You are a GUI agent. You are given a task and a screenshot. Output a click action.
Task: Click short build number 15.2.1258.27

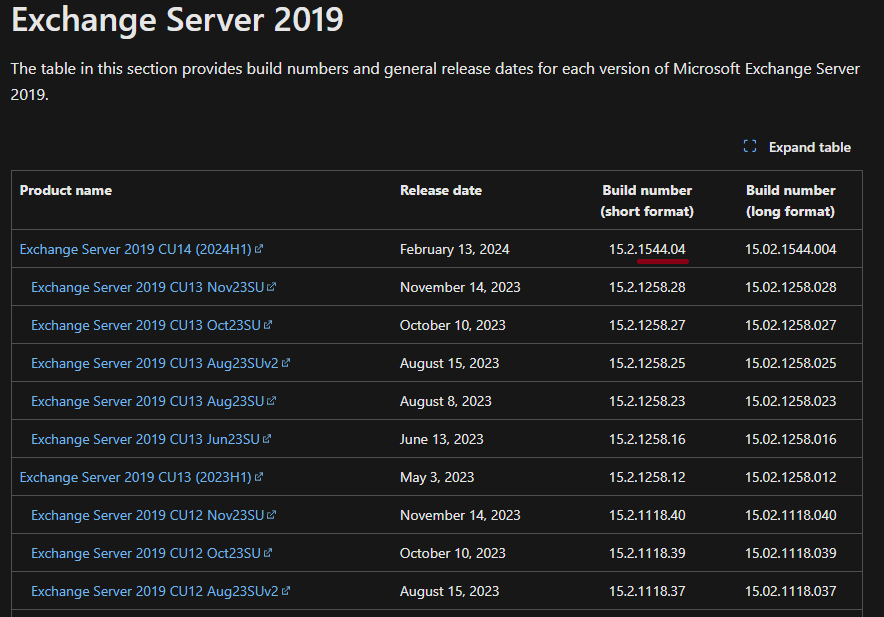tap(647, 325)
